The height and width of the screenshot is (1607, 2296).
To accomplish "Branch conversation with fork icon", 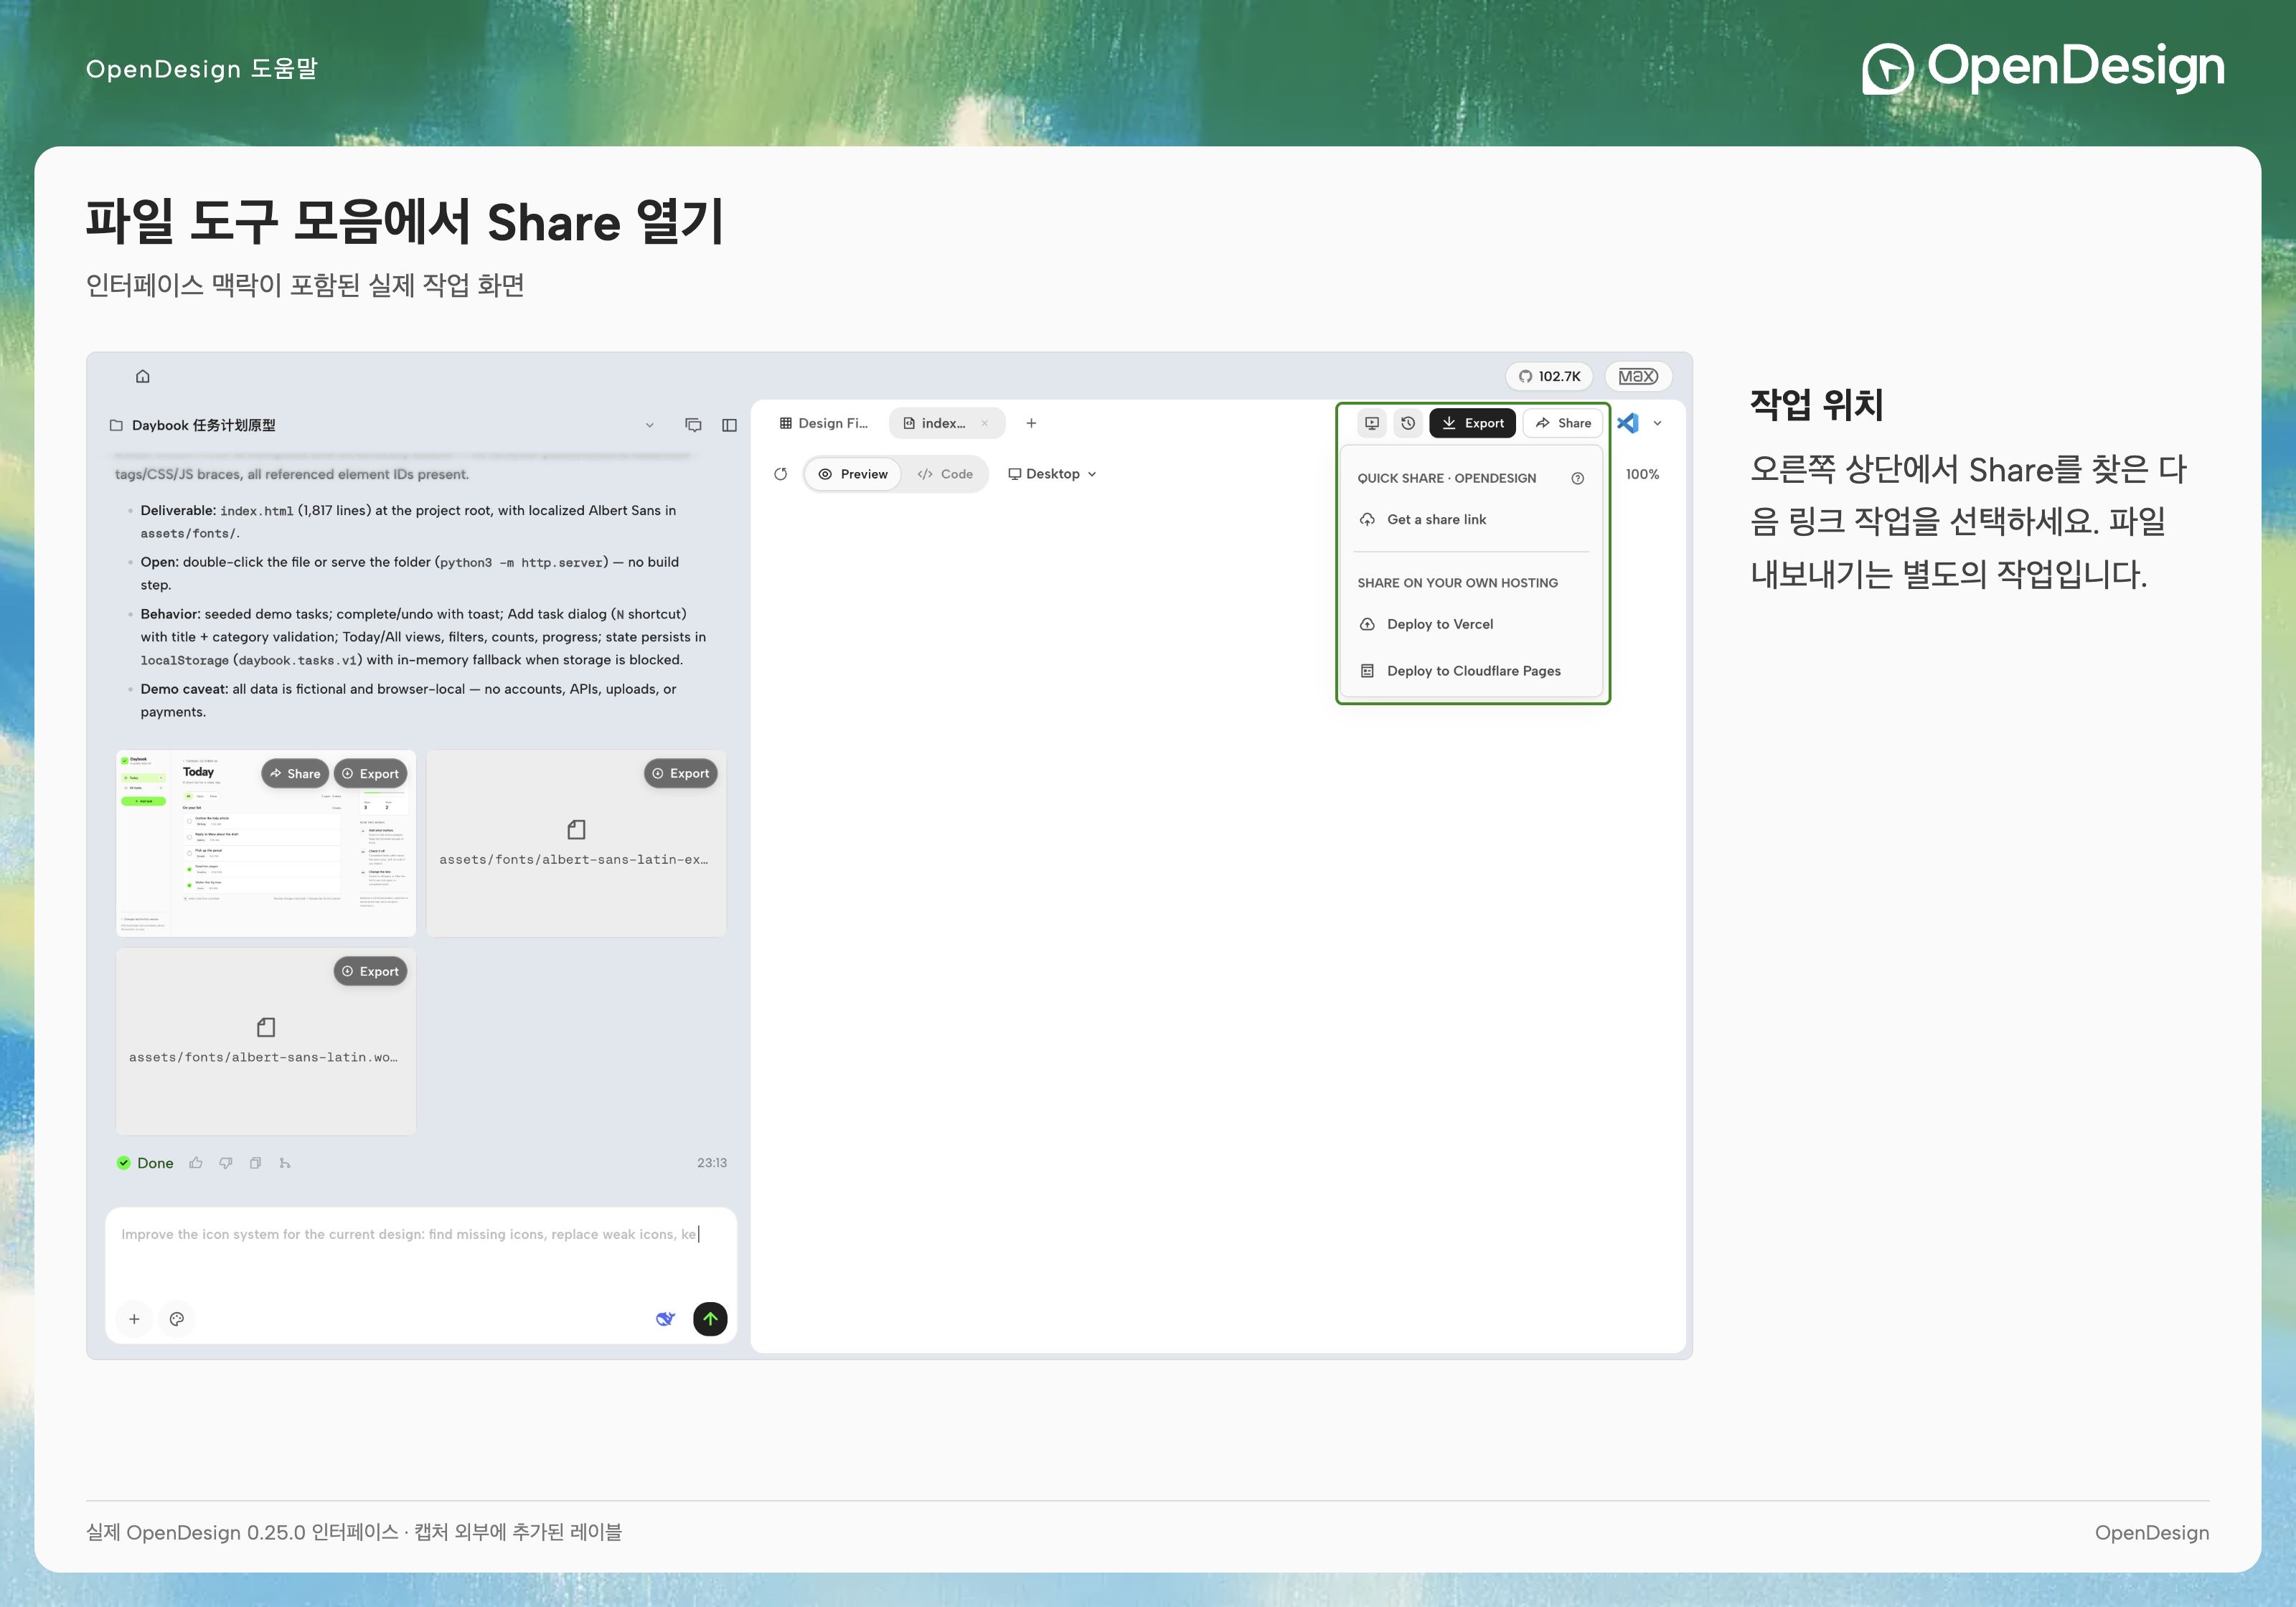I will 285,1163.
